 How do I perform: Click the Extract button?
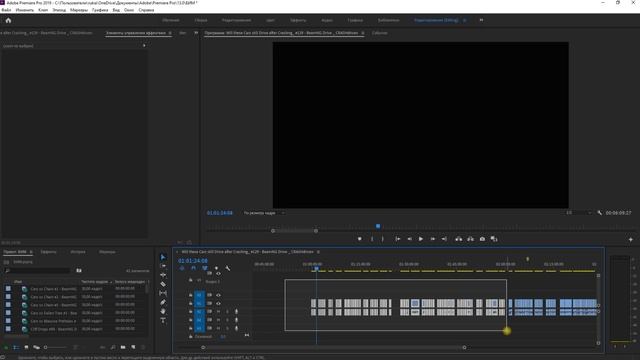click(471, 239)
